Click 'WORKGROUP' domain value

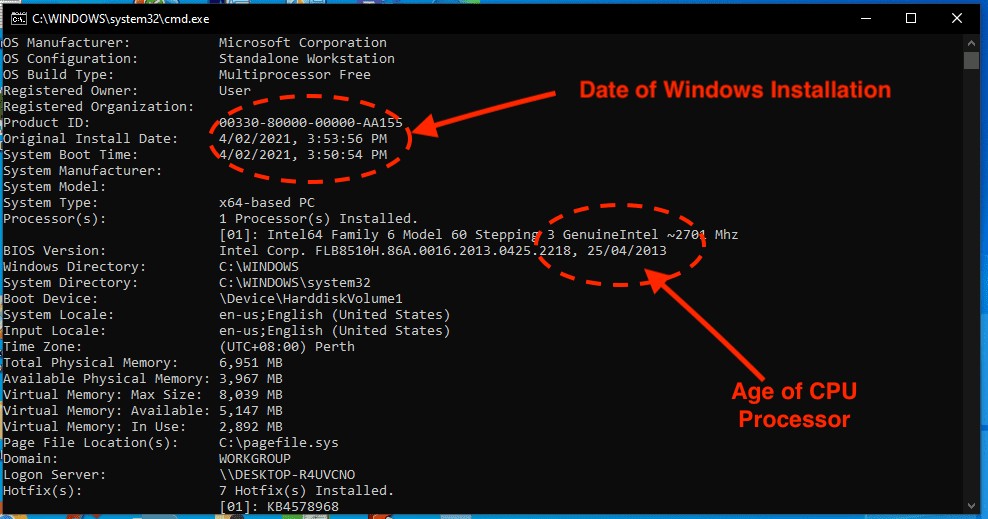(x=255, y=459)
